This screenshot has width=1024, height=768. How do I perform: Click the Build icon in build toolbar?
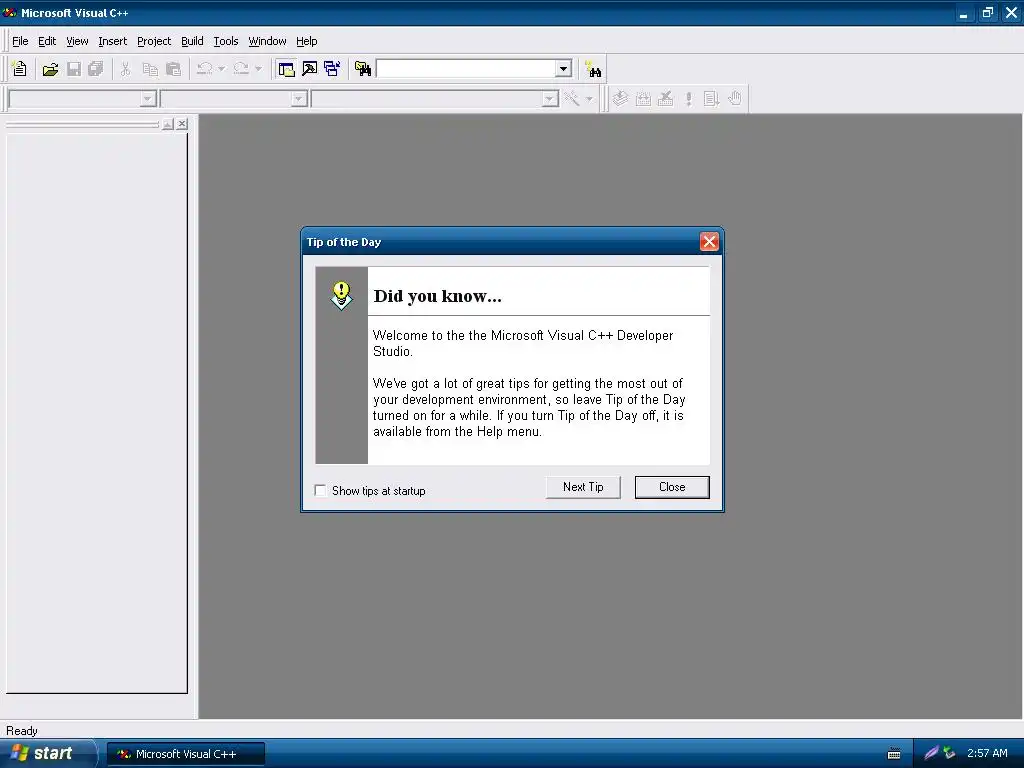(x=643, y=99)
